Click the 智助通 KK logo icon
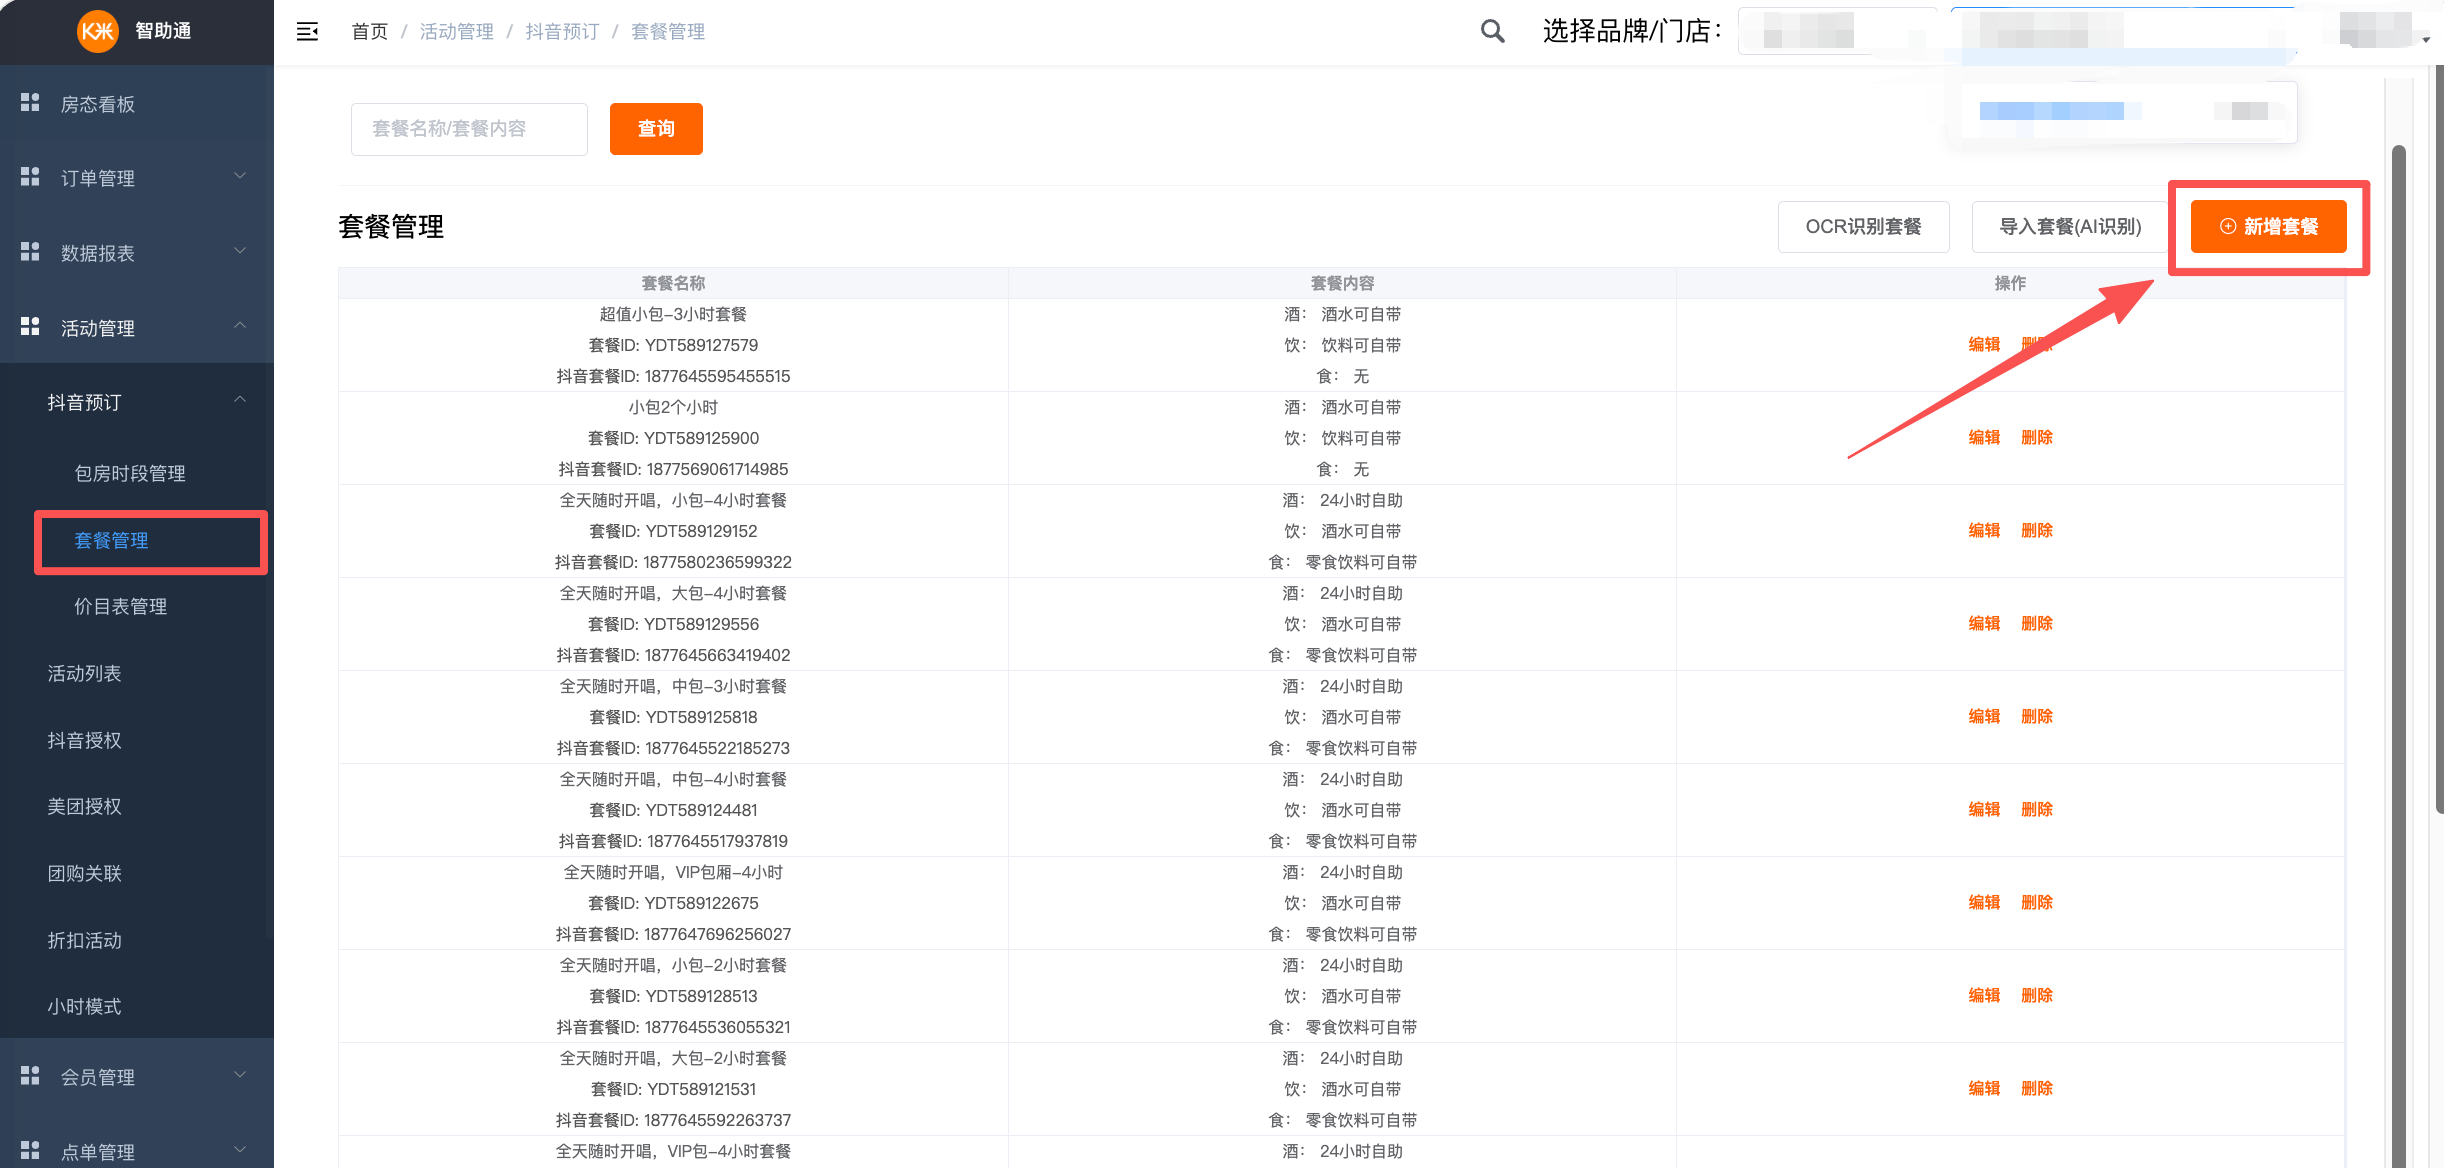The image size is (2444, 1168). (98, 31)
